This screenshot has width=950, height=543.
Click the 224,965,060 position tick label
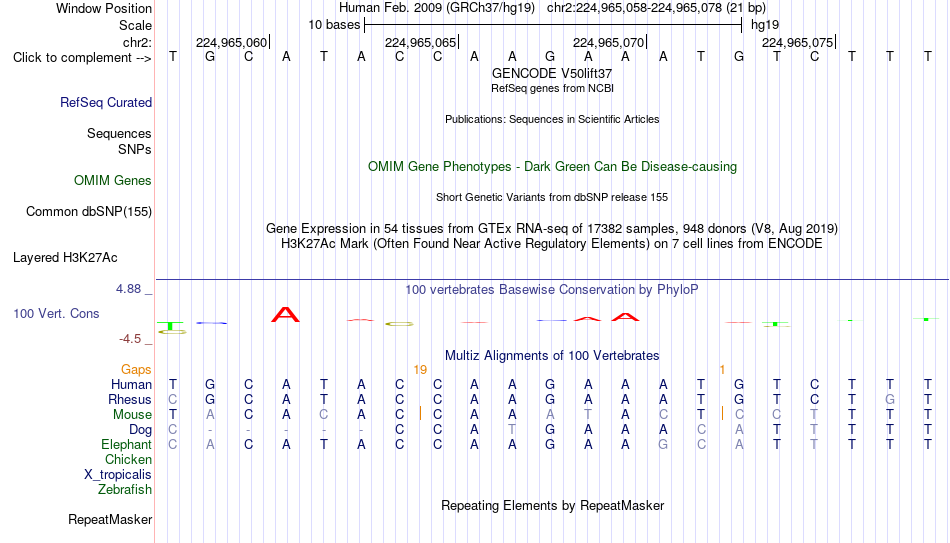click(x=231, y=42)
